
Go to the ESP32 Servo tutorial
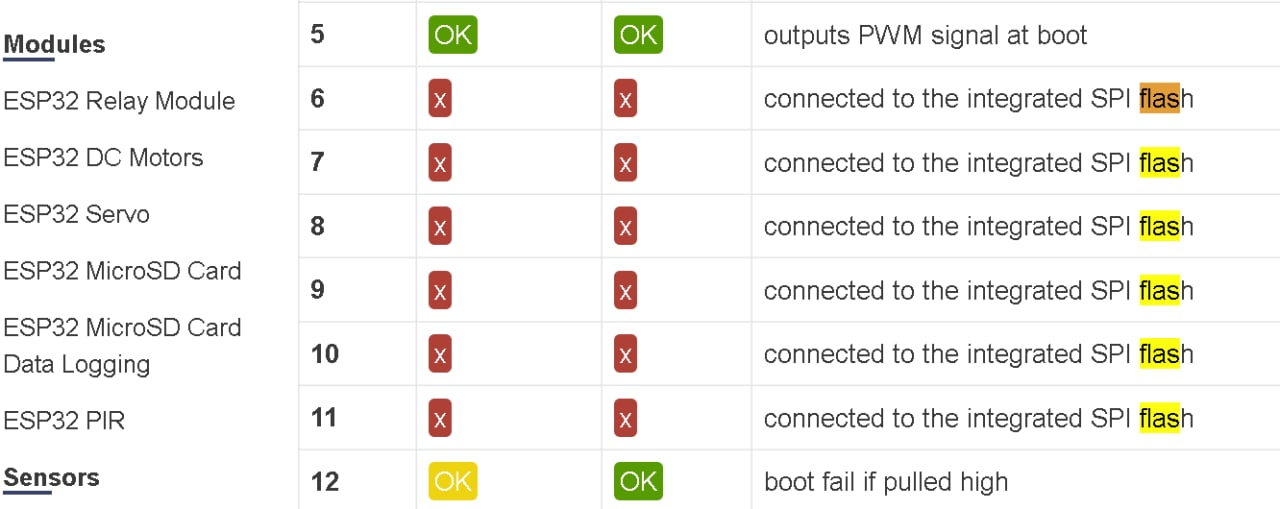pos(76,214)
